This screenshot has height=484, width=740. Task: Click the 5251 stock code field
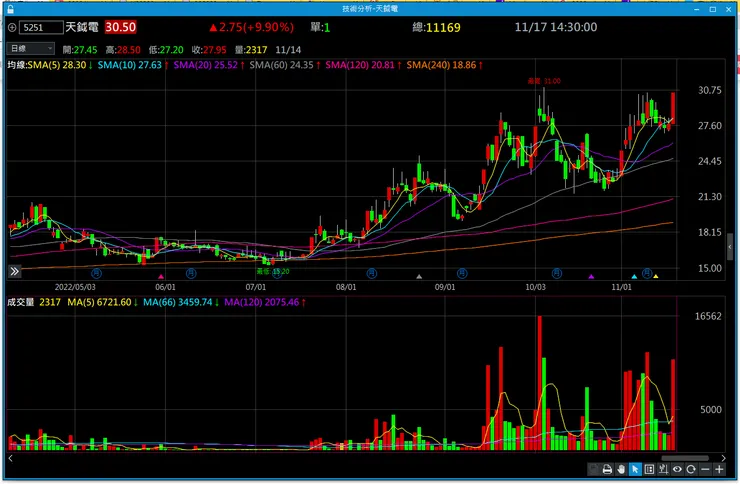pyautogui.click(x=41, y=27)
